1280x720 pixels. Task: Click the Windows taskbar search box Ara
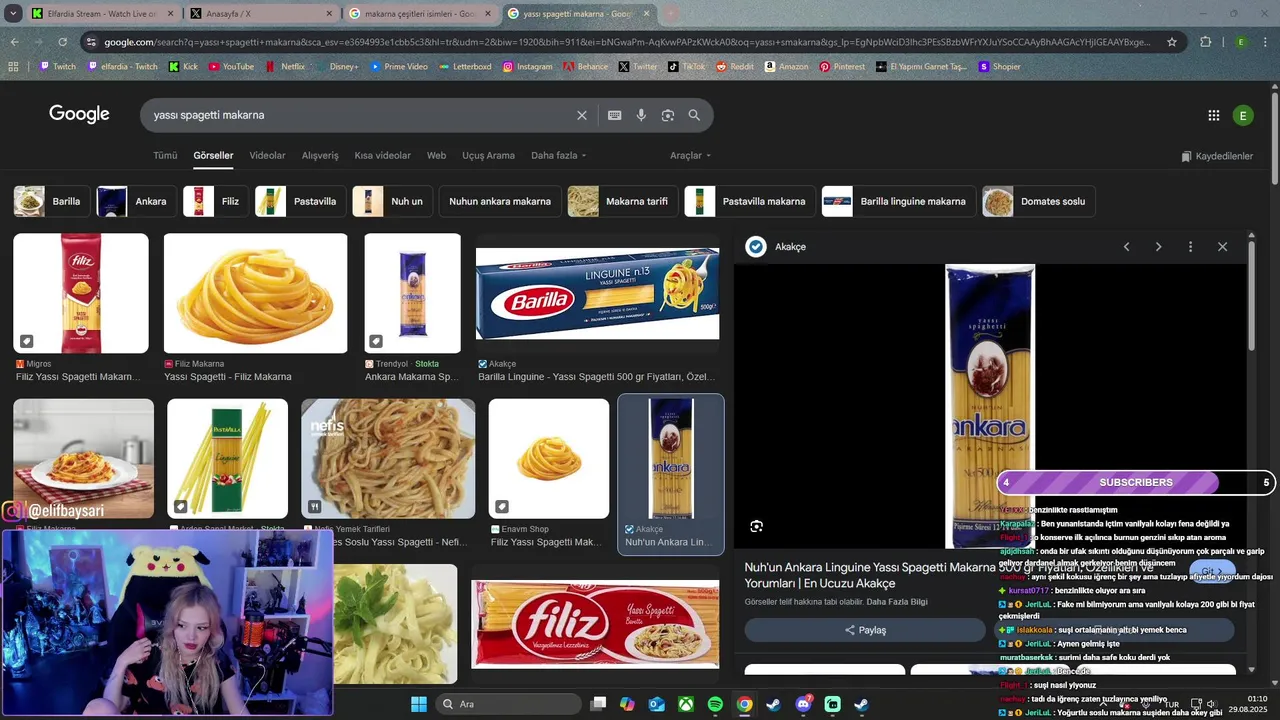click(507, 704)
